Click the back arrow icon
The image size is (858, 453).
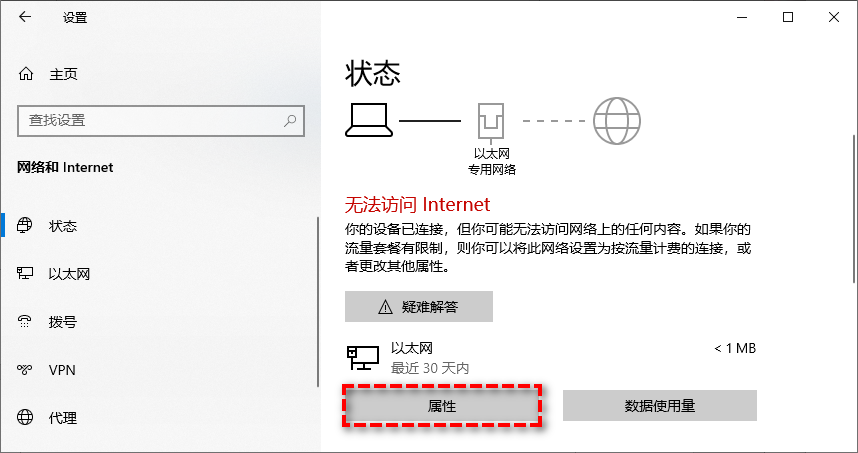[25, 17]
